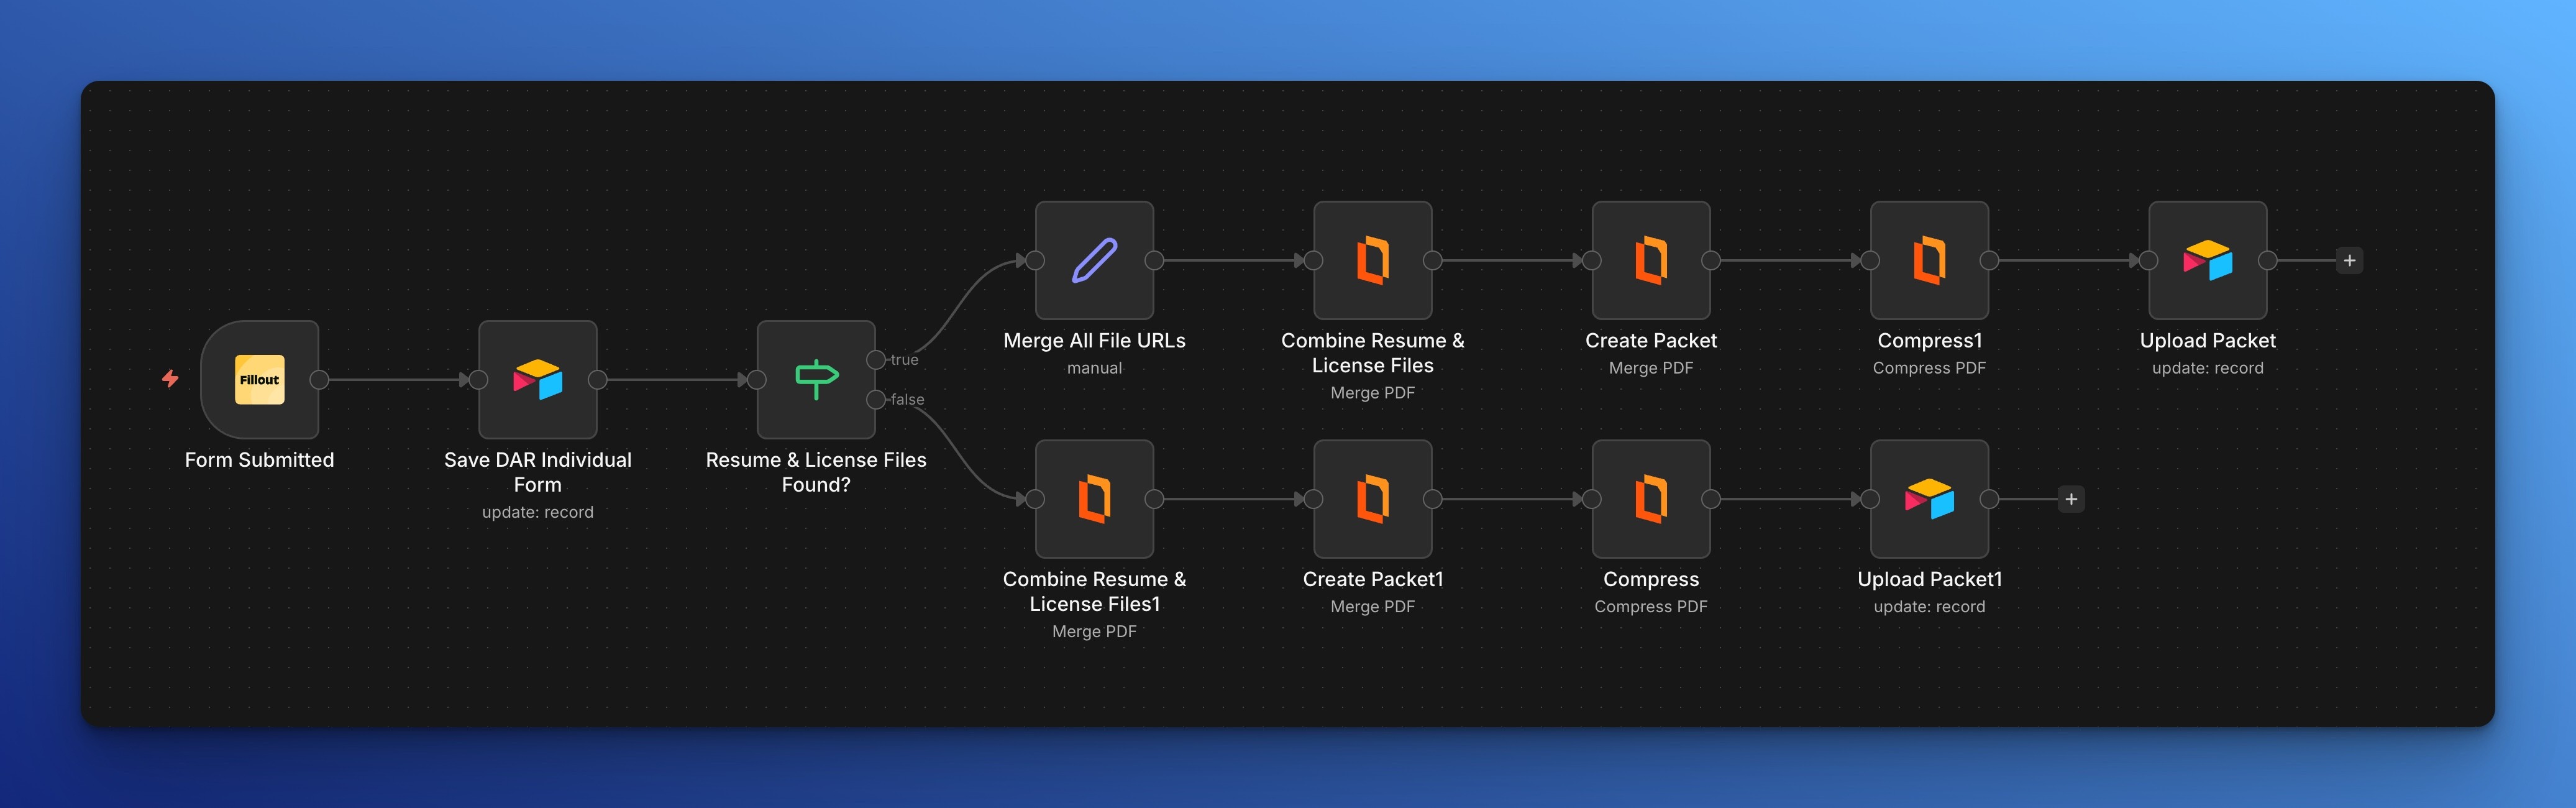Select the Merge PDF icon on Create Packet1
The image size is (2576, 808).
click(1373, 498)
